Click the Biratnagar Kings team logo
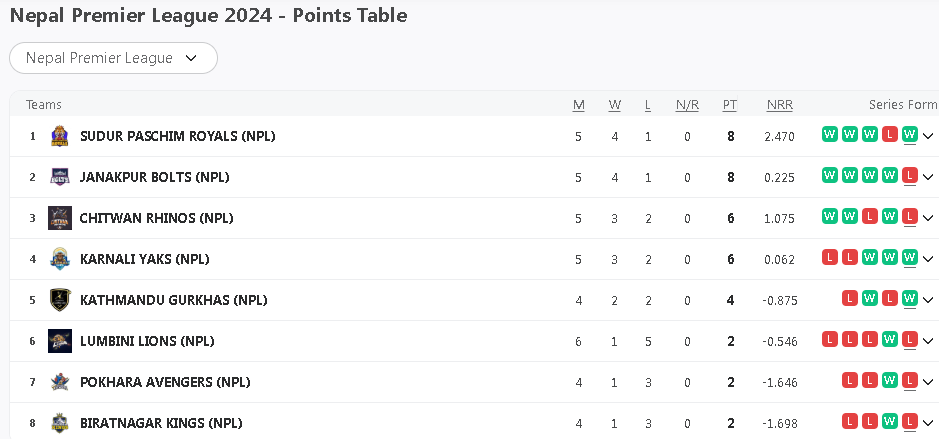 click(x=60, y=423)
